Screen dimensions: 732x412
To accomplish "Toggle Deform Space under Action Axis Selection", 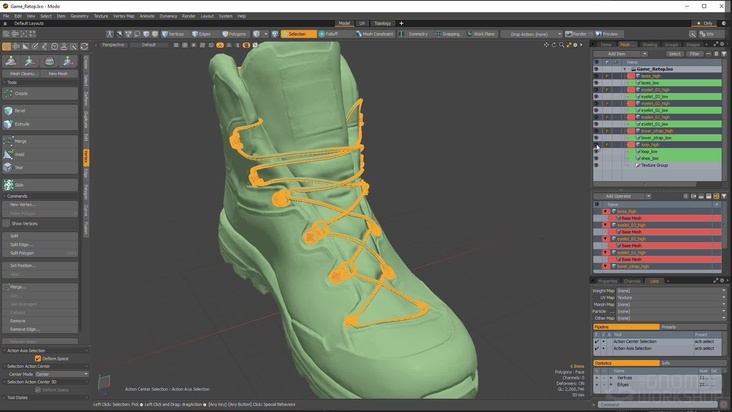I will [x=38, y=358].
